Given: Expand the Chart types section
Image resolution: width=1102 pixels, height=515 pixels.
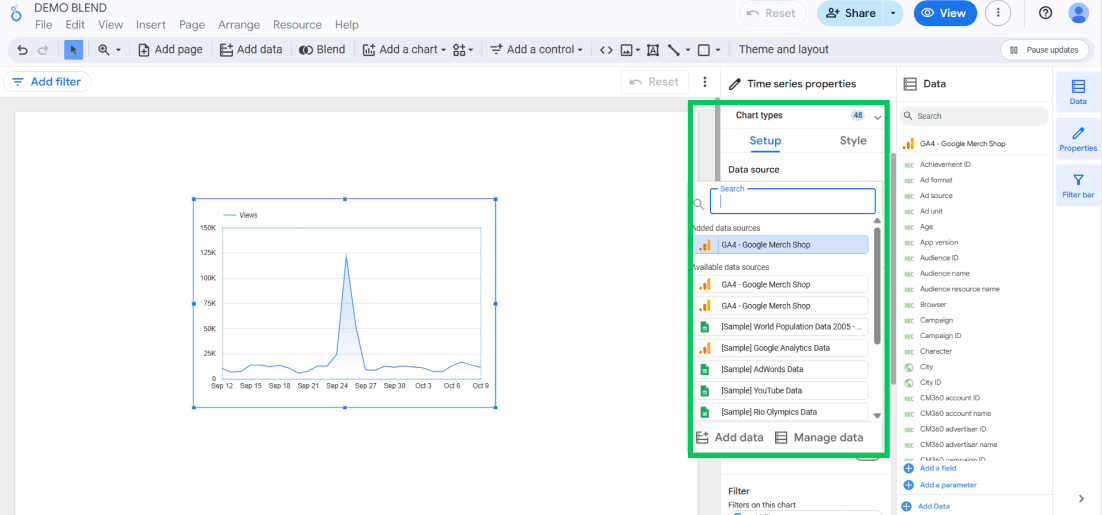Looking at the screenshot, I should point(877,117).
